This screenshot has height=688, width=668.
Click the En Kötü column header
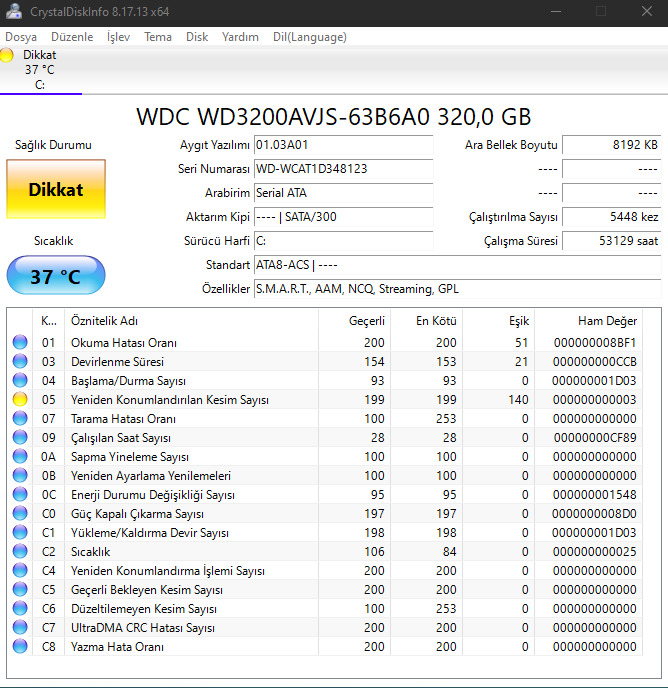click(426, 321)
